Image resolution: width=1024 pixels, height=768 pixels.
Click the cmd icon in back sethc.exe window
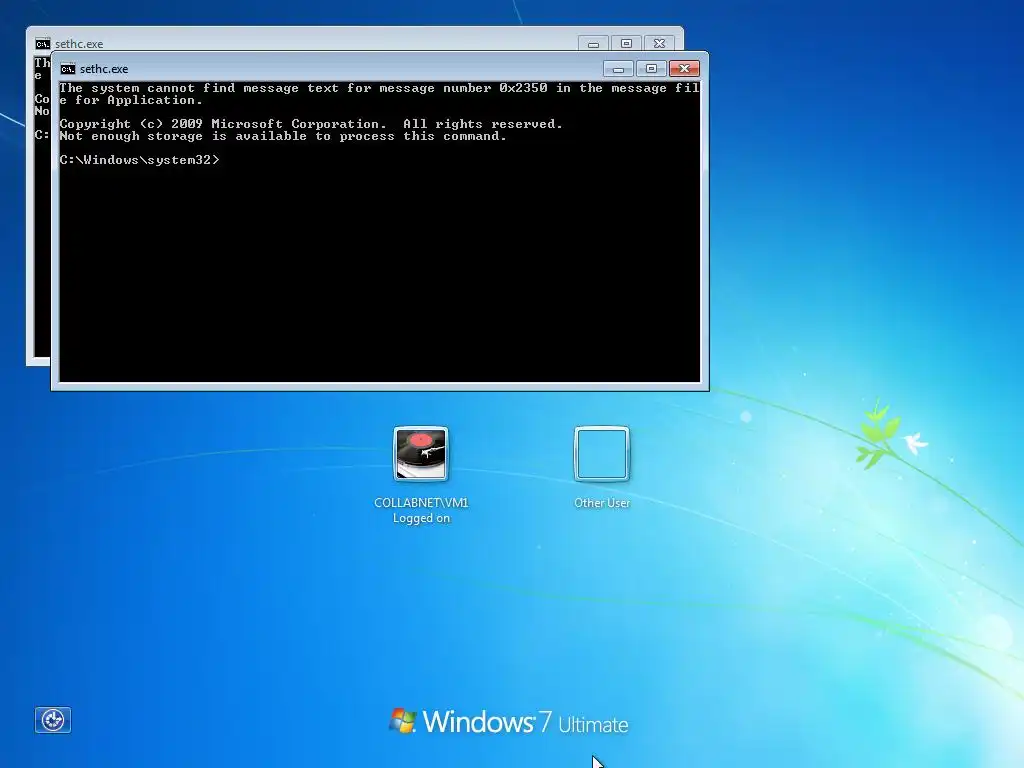tap(42, 44)
